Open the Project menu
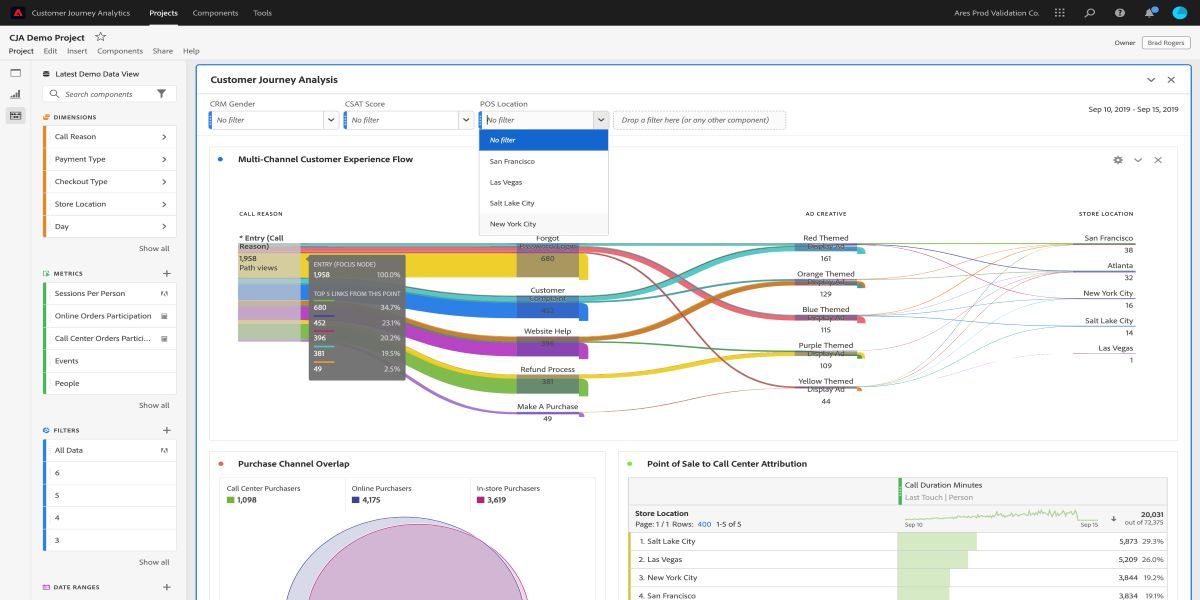The height and width of the screenshot is (600, 1200). (21, 51)
